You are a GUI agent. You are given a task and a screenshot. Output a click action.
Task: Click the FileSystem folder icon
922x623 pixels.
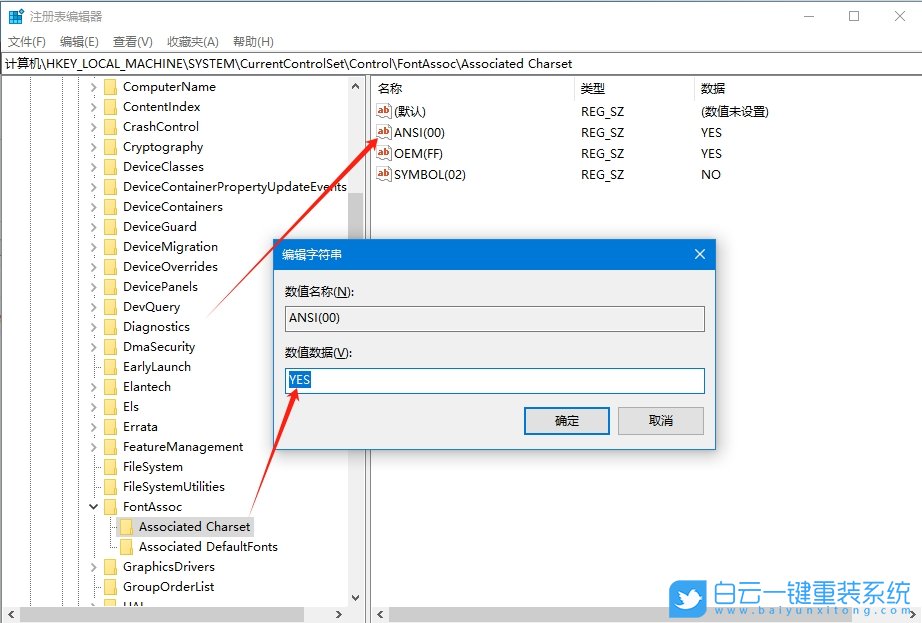pyautogui.click(x=110, y=466)
